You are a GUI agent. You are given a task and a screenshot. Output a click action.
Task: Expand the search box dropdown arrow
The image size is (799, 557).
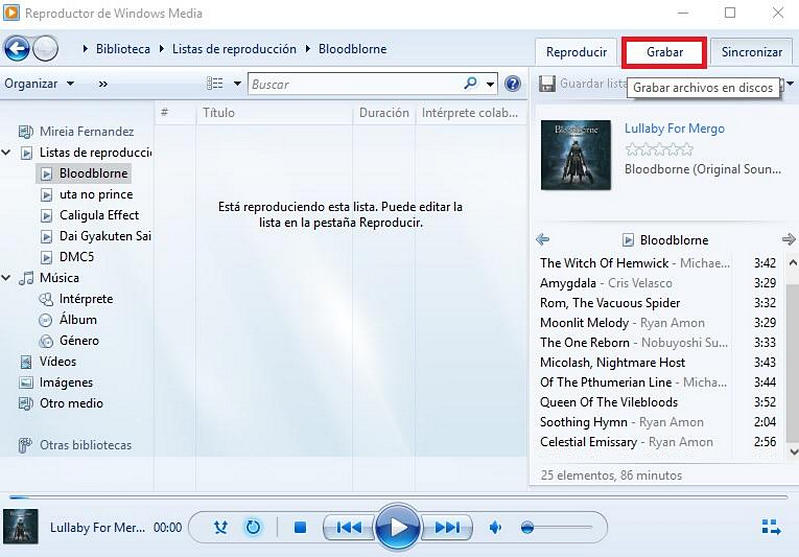click(x=490, y=84)
